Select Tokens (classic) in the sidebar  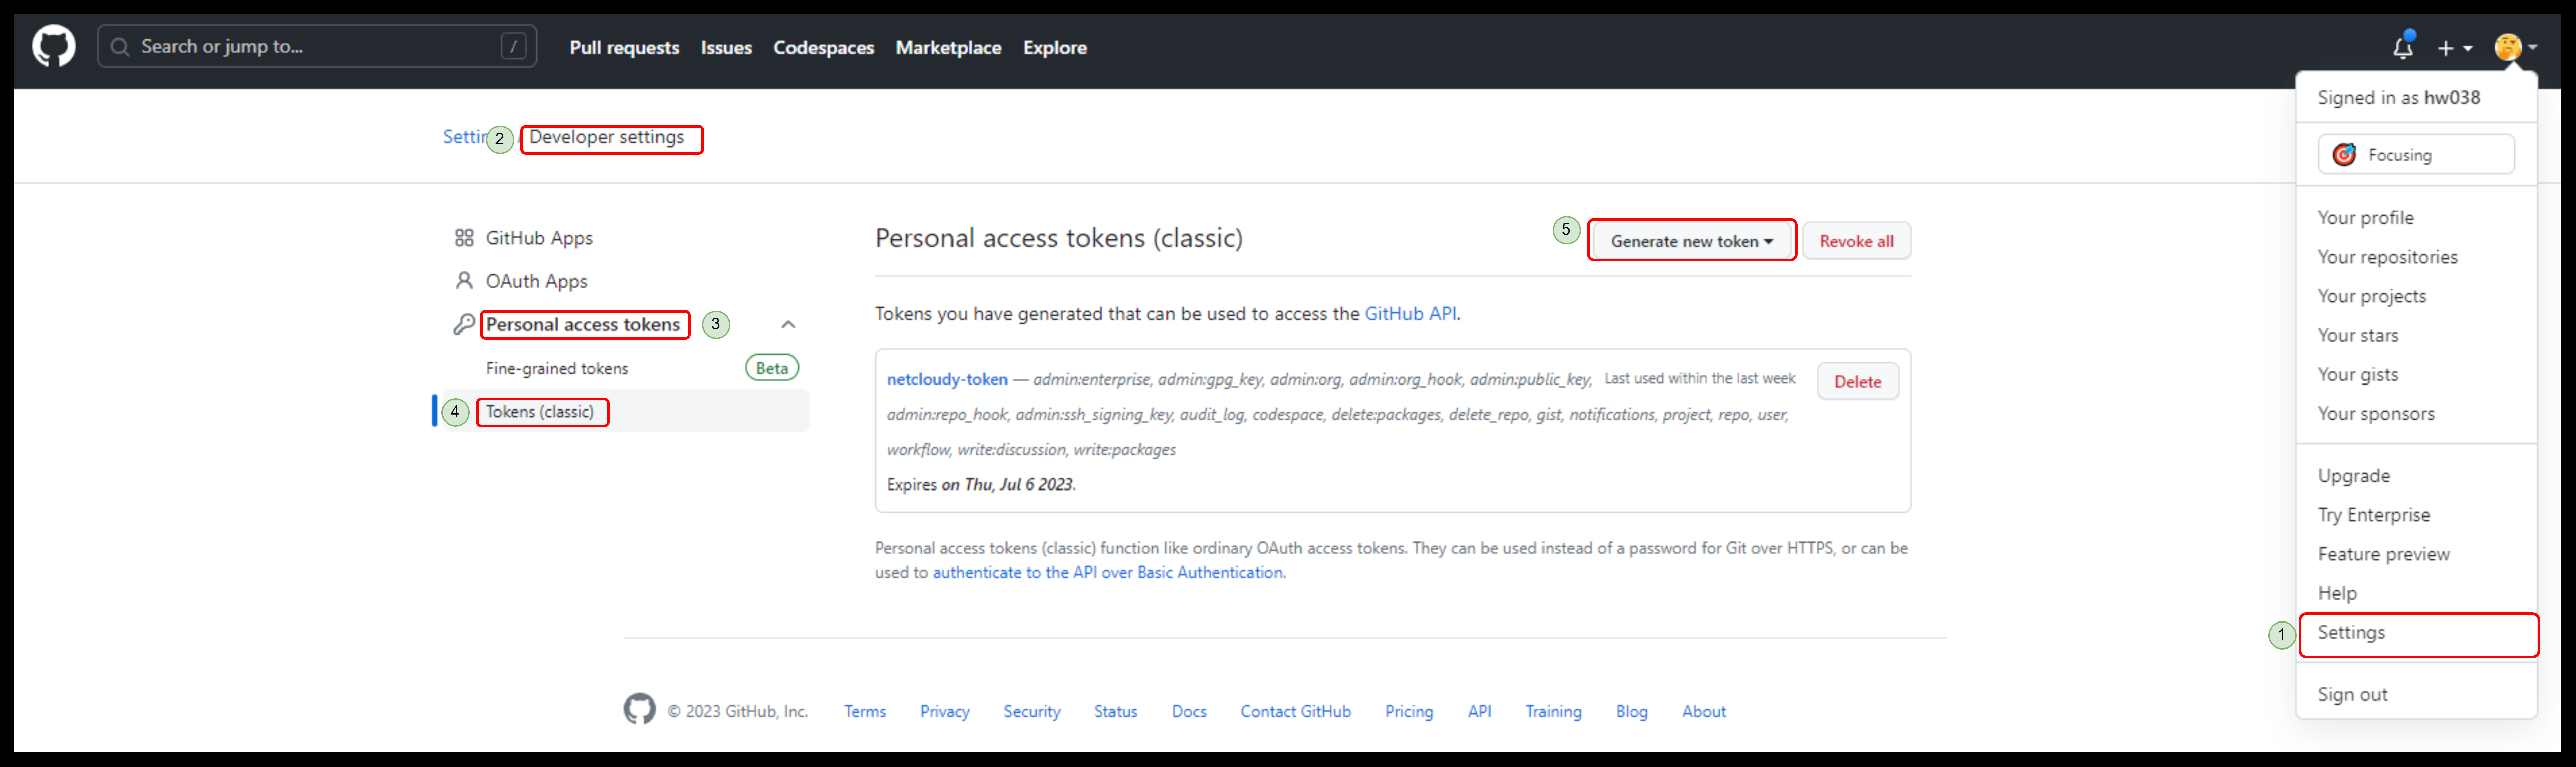pos(540,412)
